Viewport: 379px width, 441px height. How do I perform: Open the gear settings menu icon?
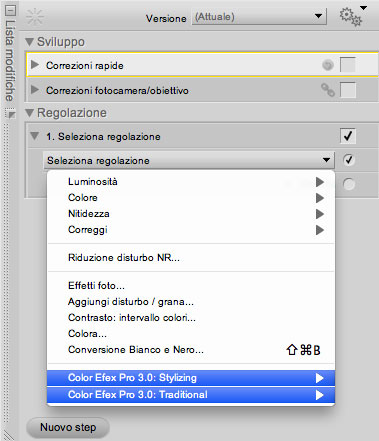[352, 17]
